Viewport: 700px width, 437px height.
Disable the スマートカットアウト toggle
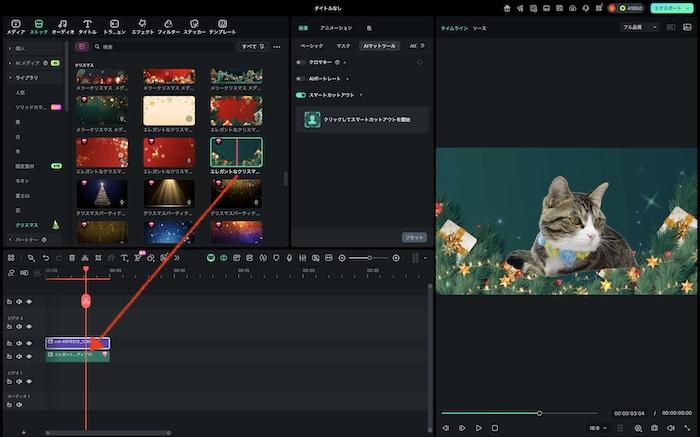[x=301, y=95]
